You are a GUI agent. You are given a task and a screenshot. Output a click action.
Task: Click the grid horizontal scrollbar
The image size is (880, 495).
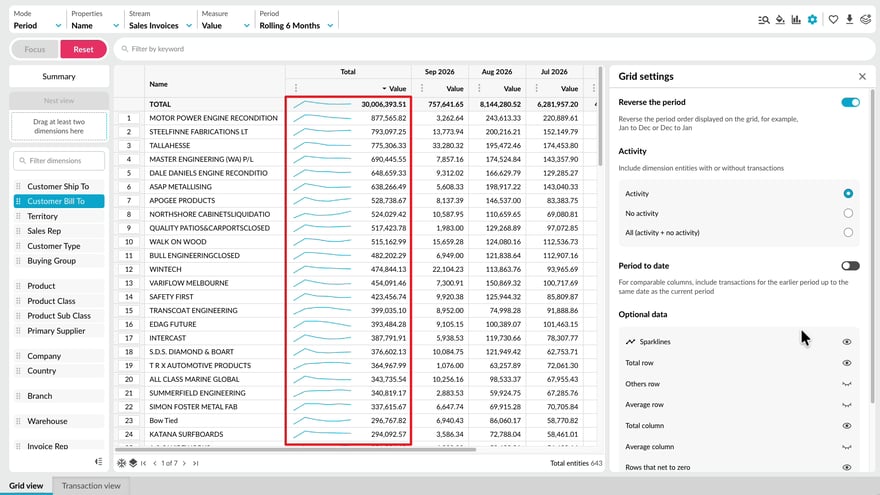[x=296, y=450]
